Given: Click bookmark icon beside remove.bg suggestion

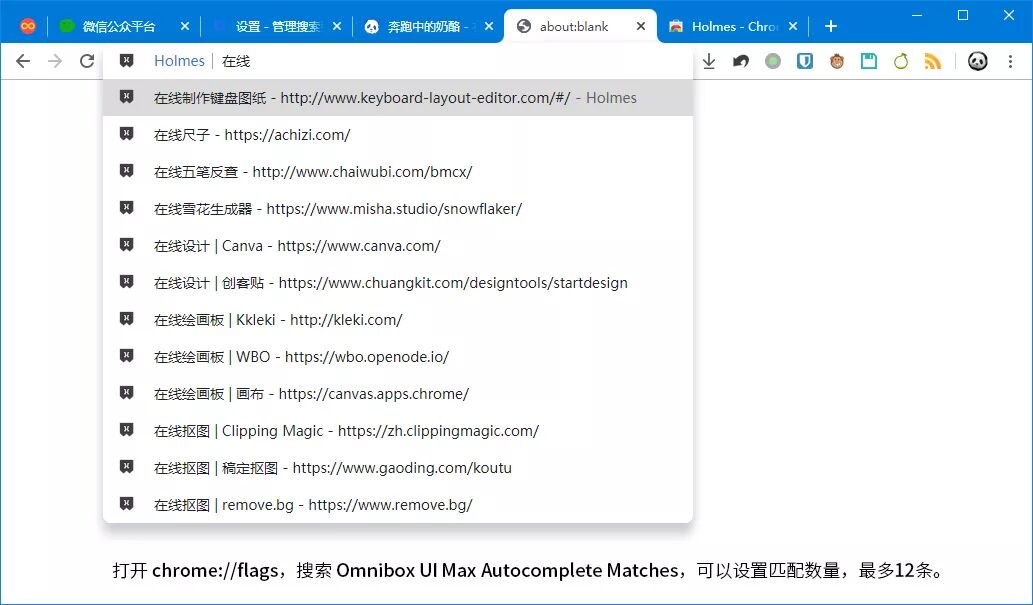Looking at the screenshot, I should coord(126,504).
